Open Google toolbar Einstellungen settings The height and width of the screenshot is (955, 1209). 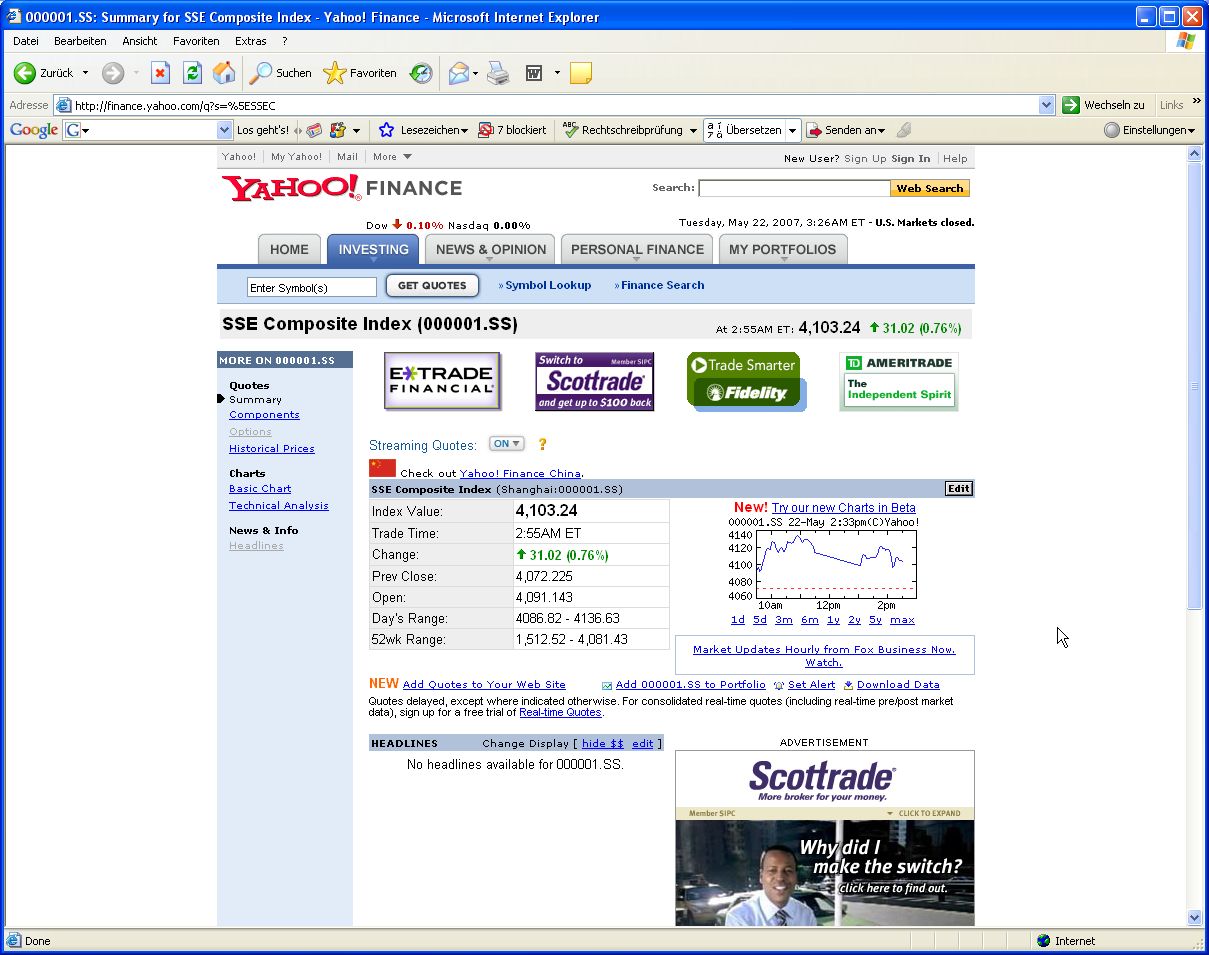(x=1149, y=130)
